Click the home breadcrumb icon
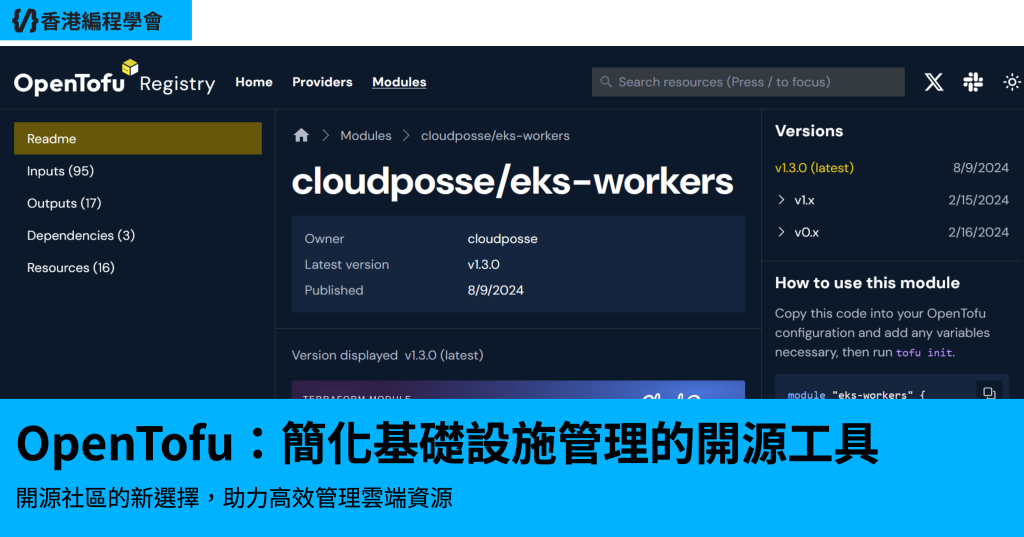This screenshot has width=1024, height=537. (301, 135)
